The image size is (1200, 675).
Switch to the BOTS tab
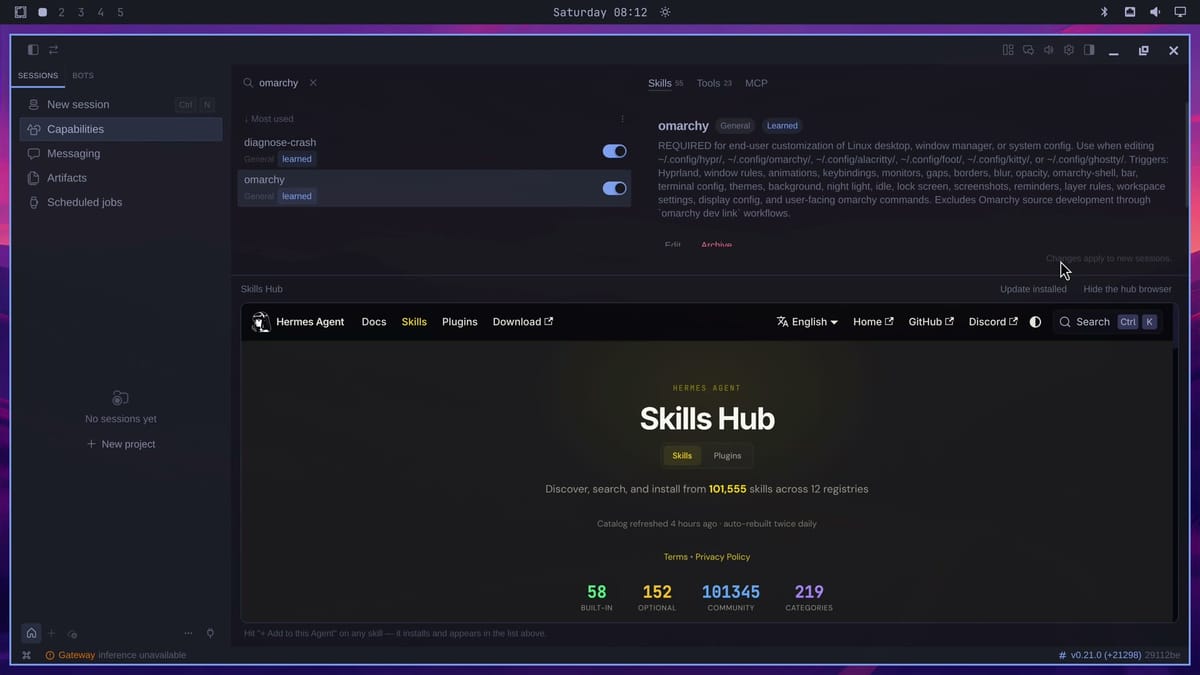coord(83,76)
